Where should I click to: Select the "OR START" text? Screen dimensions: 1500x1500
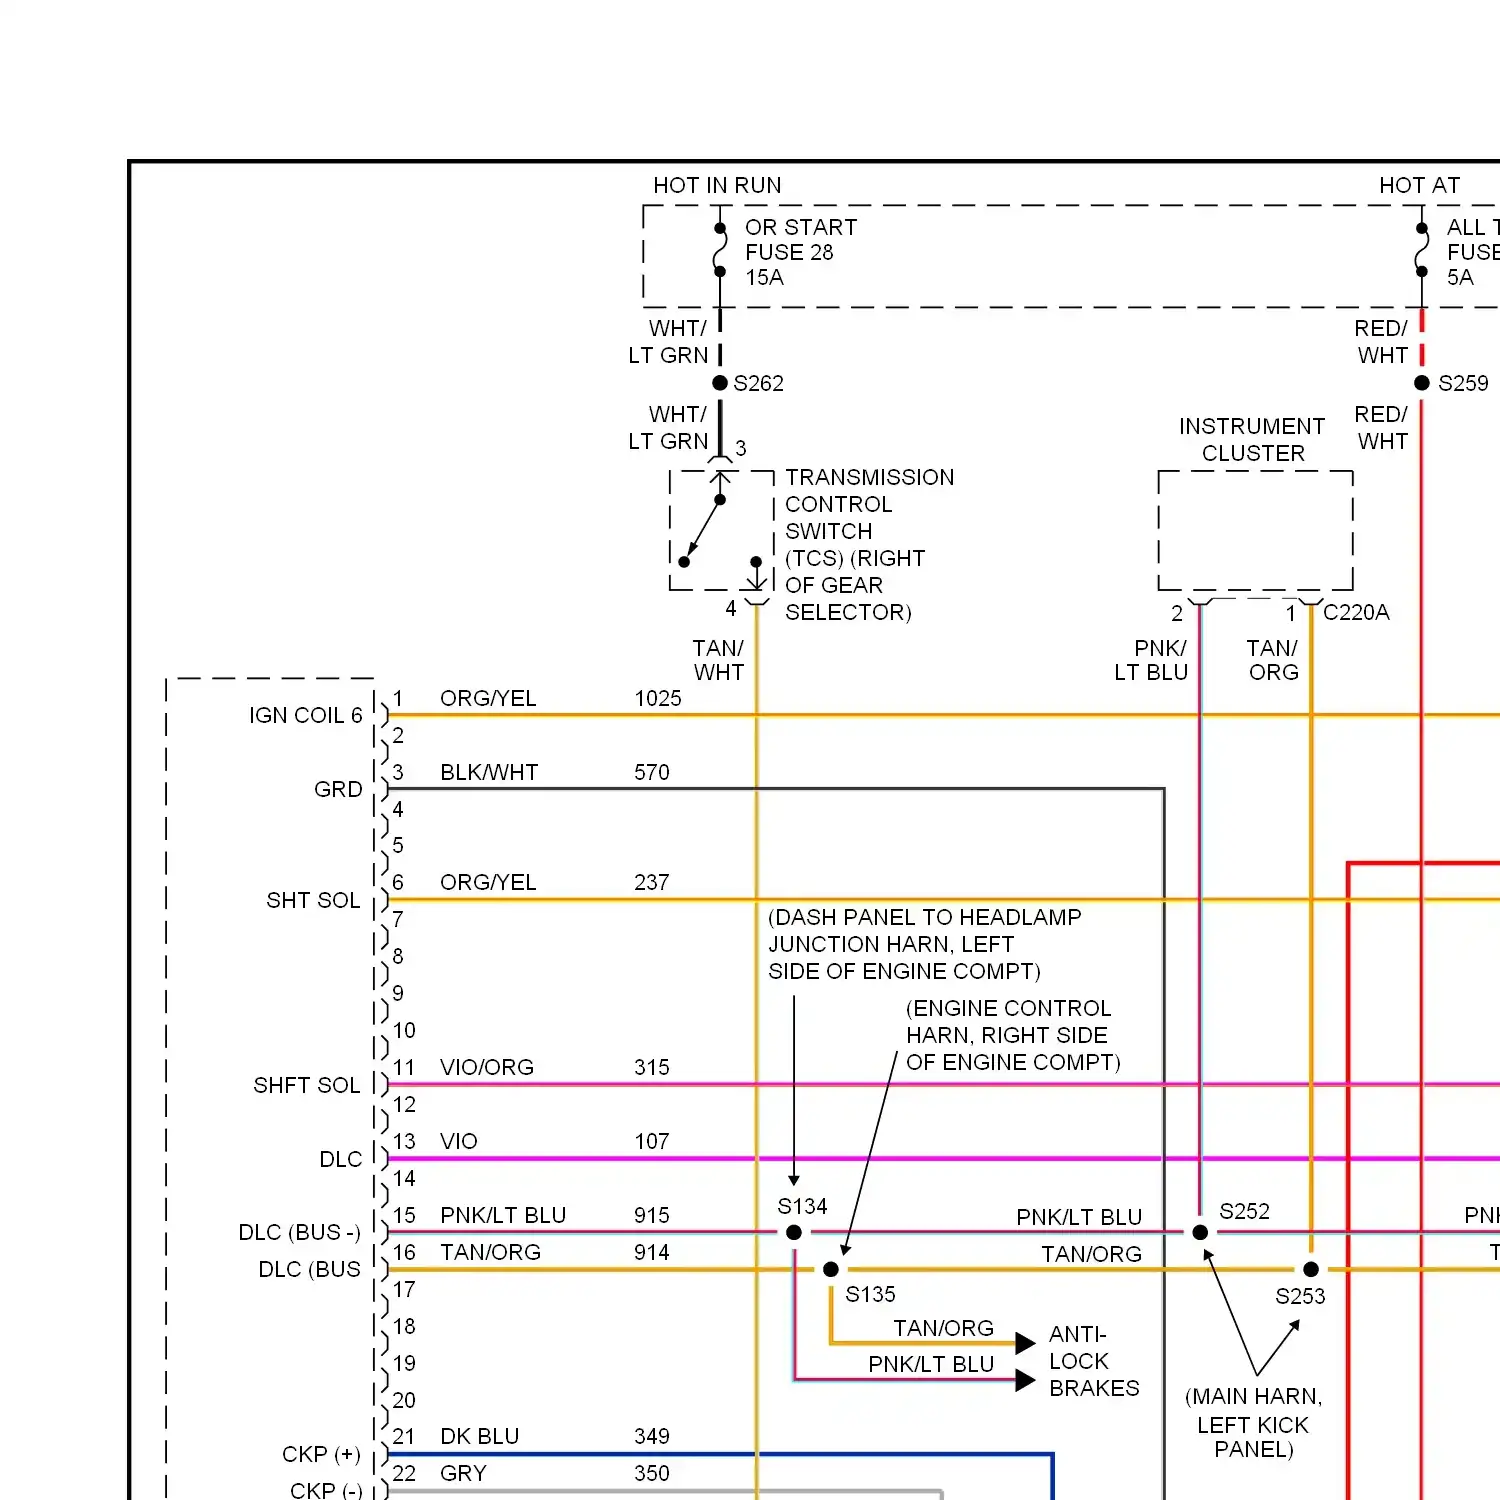(x=801, y=227)
